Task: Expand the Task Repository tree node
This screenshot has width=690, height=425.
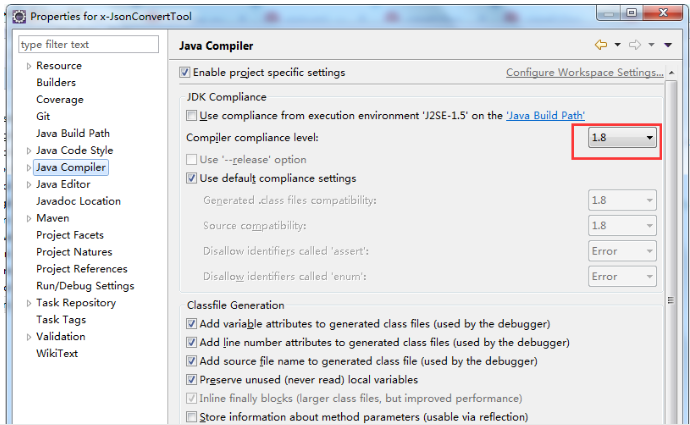Action: point(29,303)
